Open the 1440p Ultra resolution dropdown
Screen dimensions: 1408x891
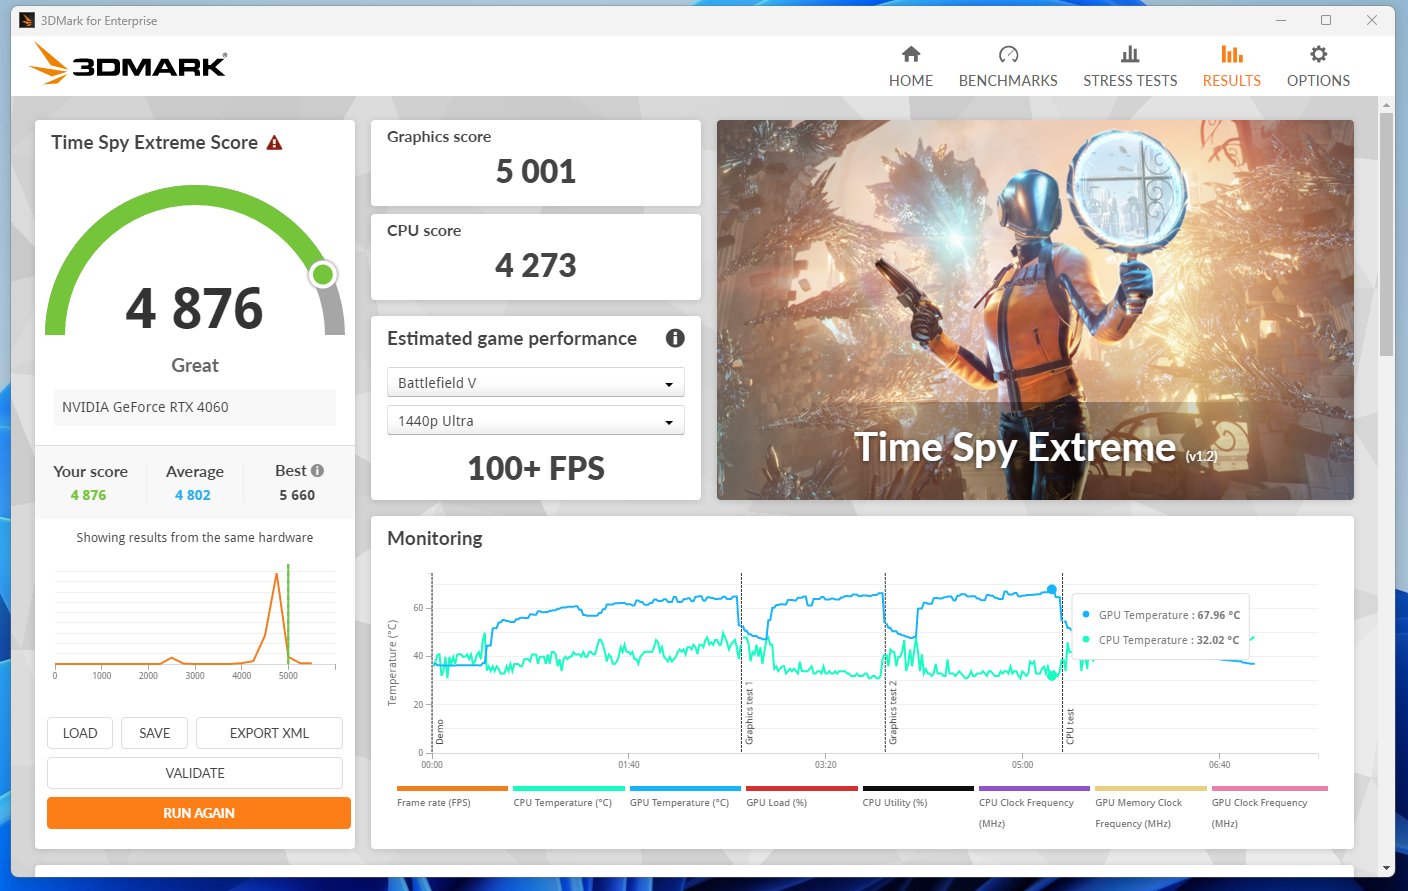pyautogui.click(x=535, y=421)
